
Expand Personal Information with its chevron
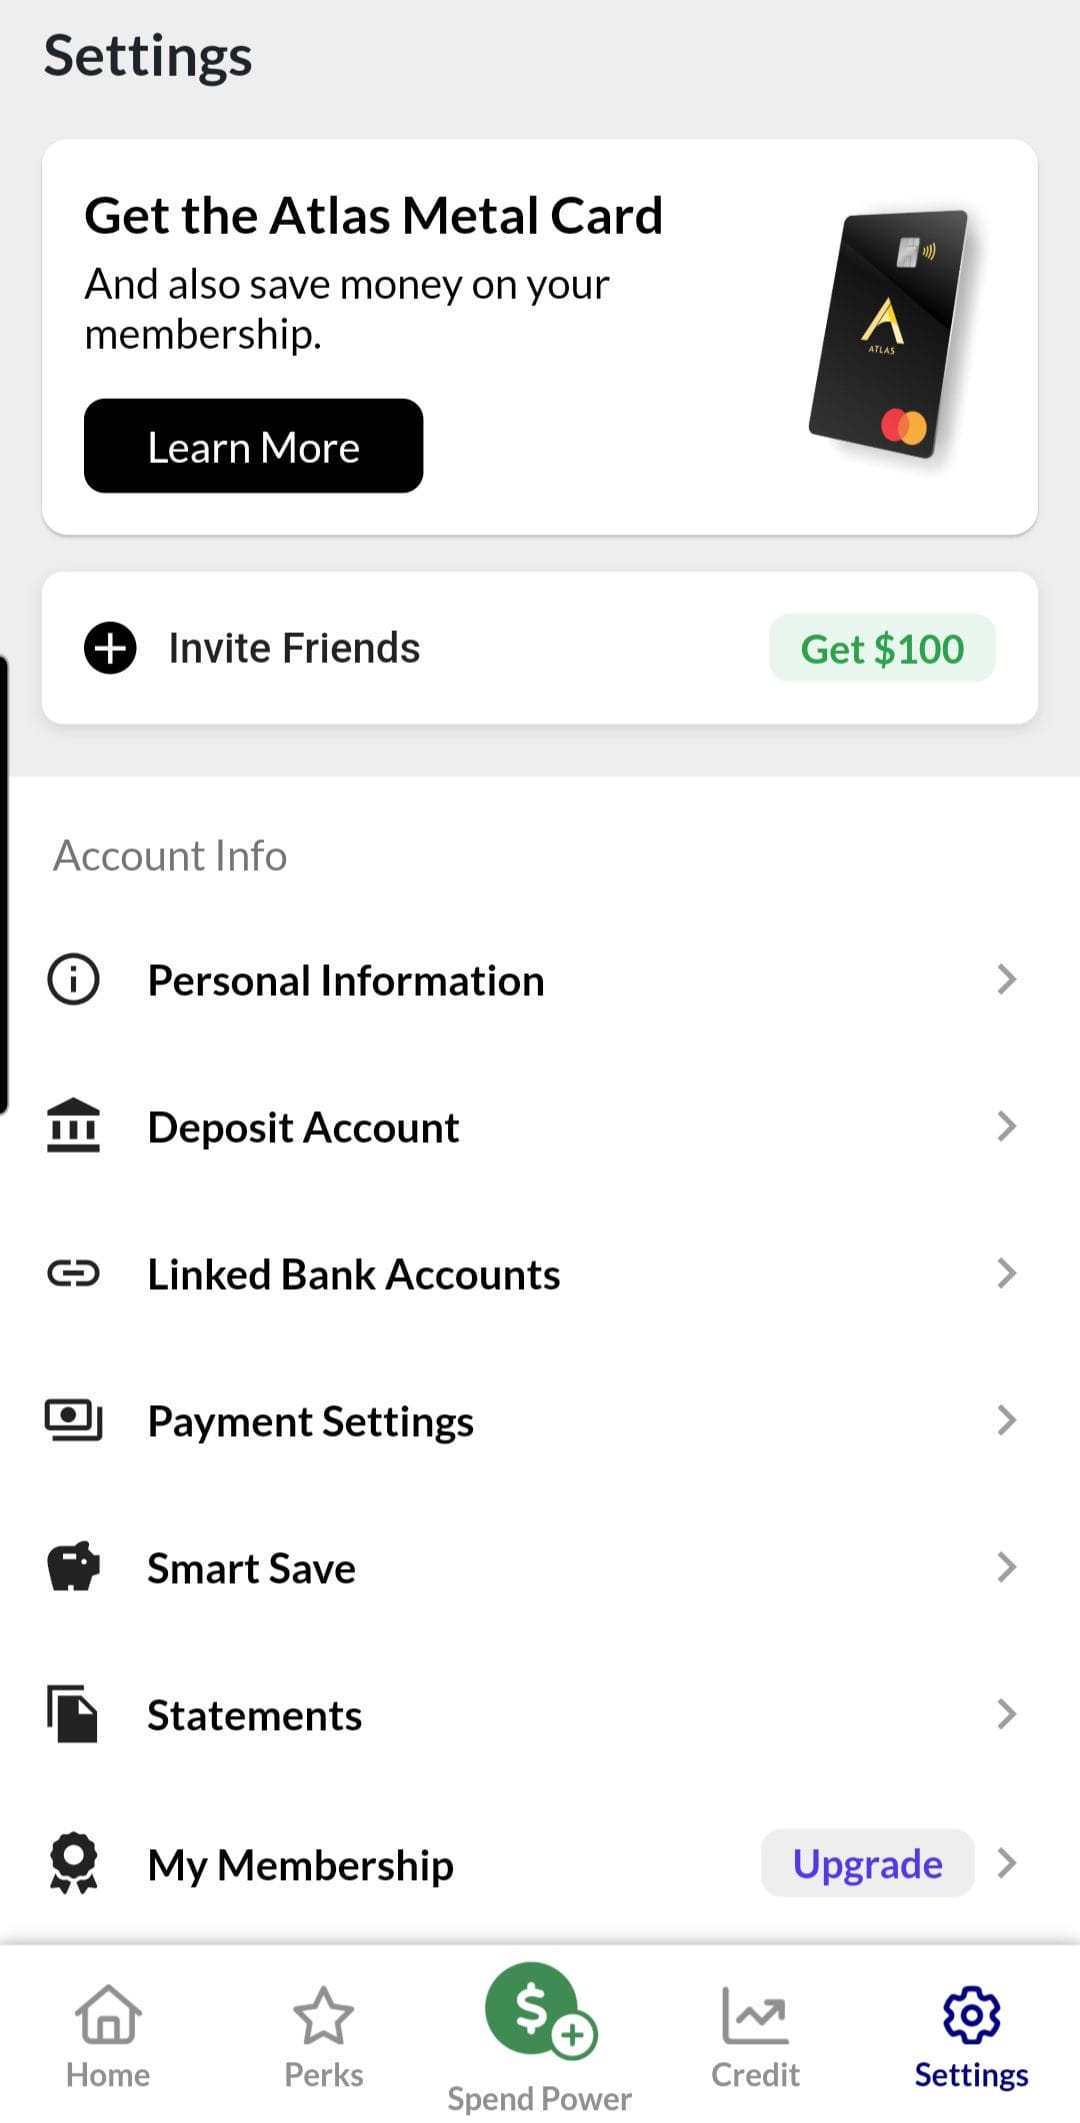click(x=1006, y=979)
